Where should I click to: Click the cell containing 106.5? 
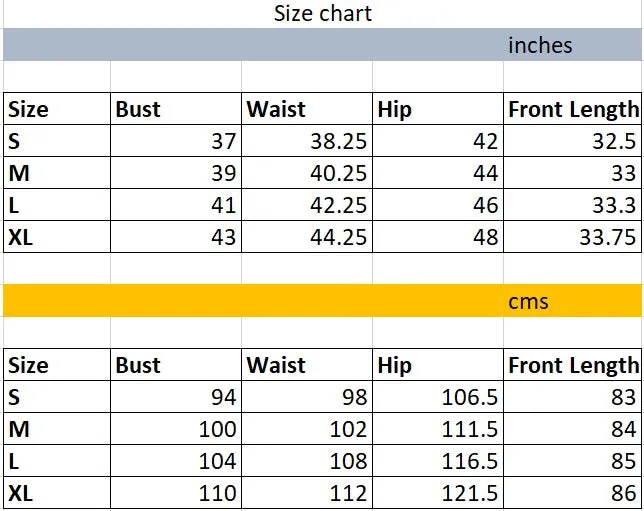(438, 397)
